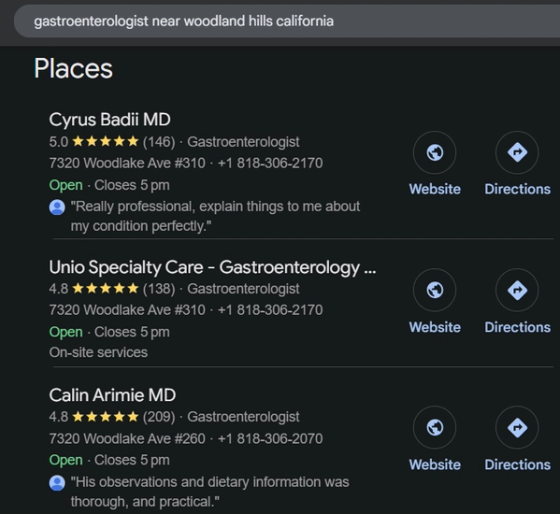The height and width of the screenshot is (514, 560).
Task: Click the 'On-site services' text
Action: (98, 353)
